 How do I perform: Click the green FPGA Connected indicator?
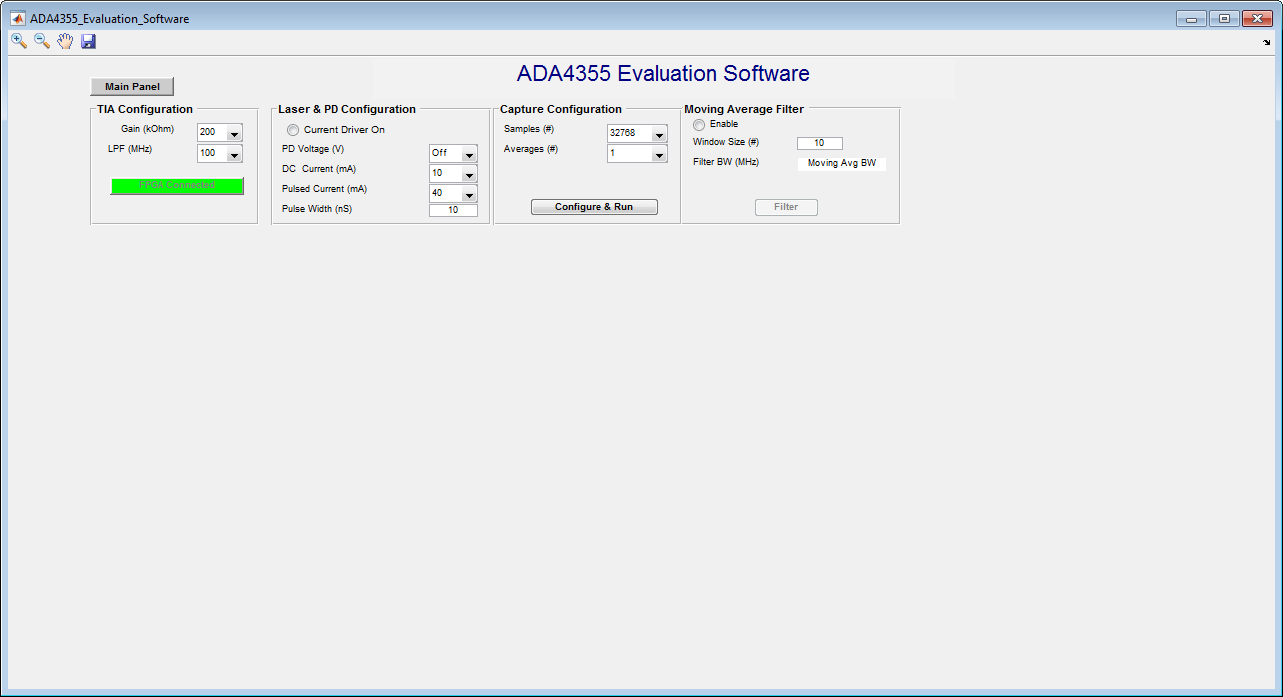click(177, 186)
